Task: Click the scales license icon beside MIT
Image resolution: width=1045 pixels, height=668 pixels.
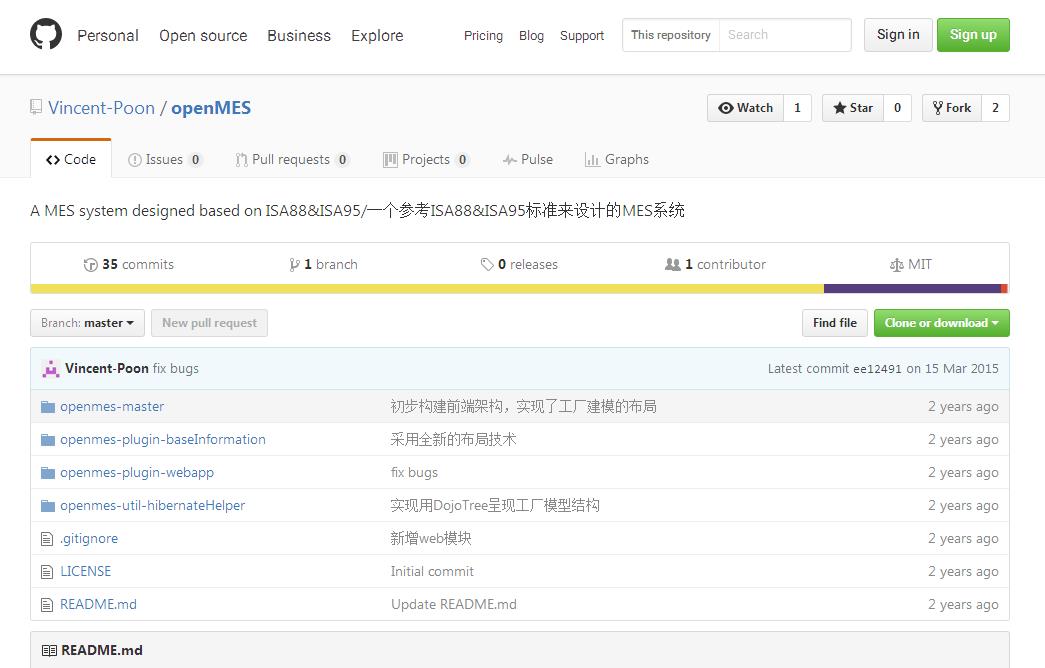Action: coord(896,265)
